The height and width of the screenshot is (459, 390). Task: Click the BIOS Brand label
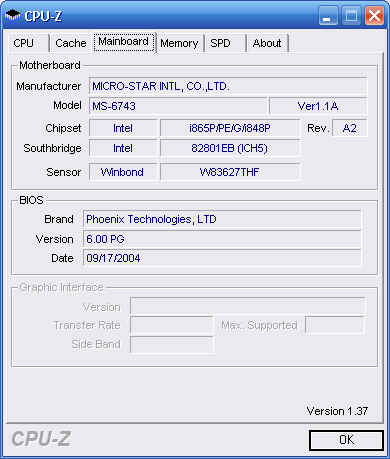point(59,219)
